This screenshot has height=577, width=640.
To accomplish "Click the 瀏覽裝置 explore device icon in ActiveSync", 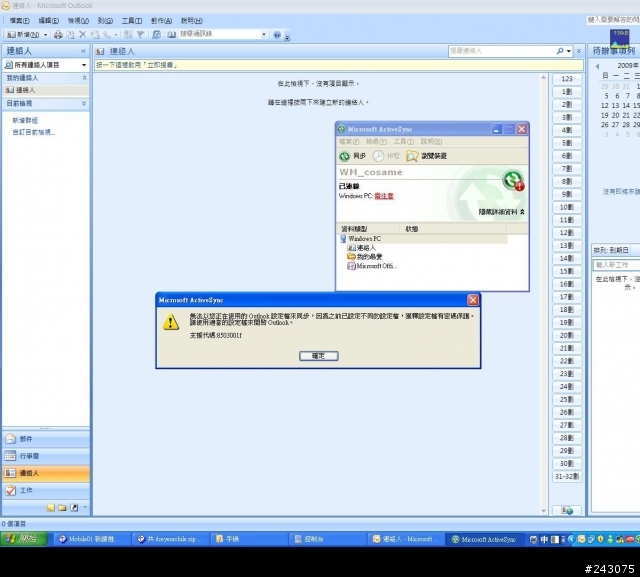I will [x=412, y=156].
